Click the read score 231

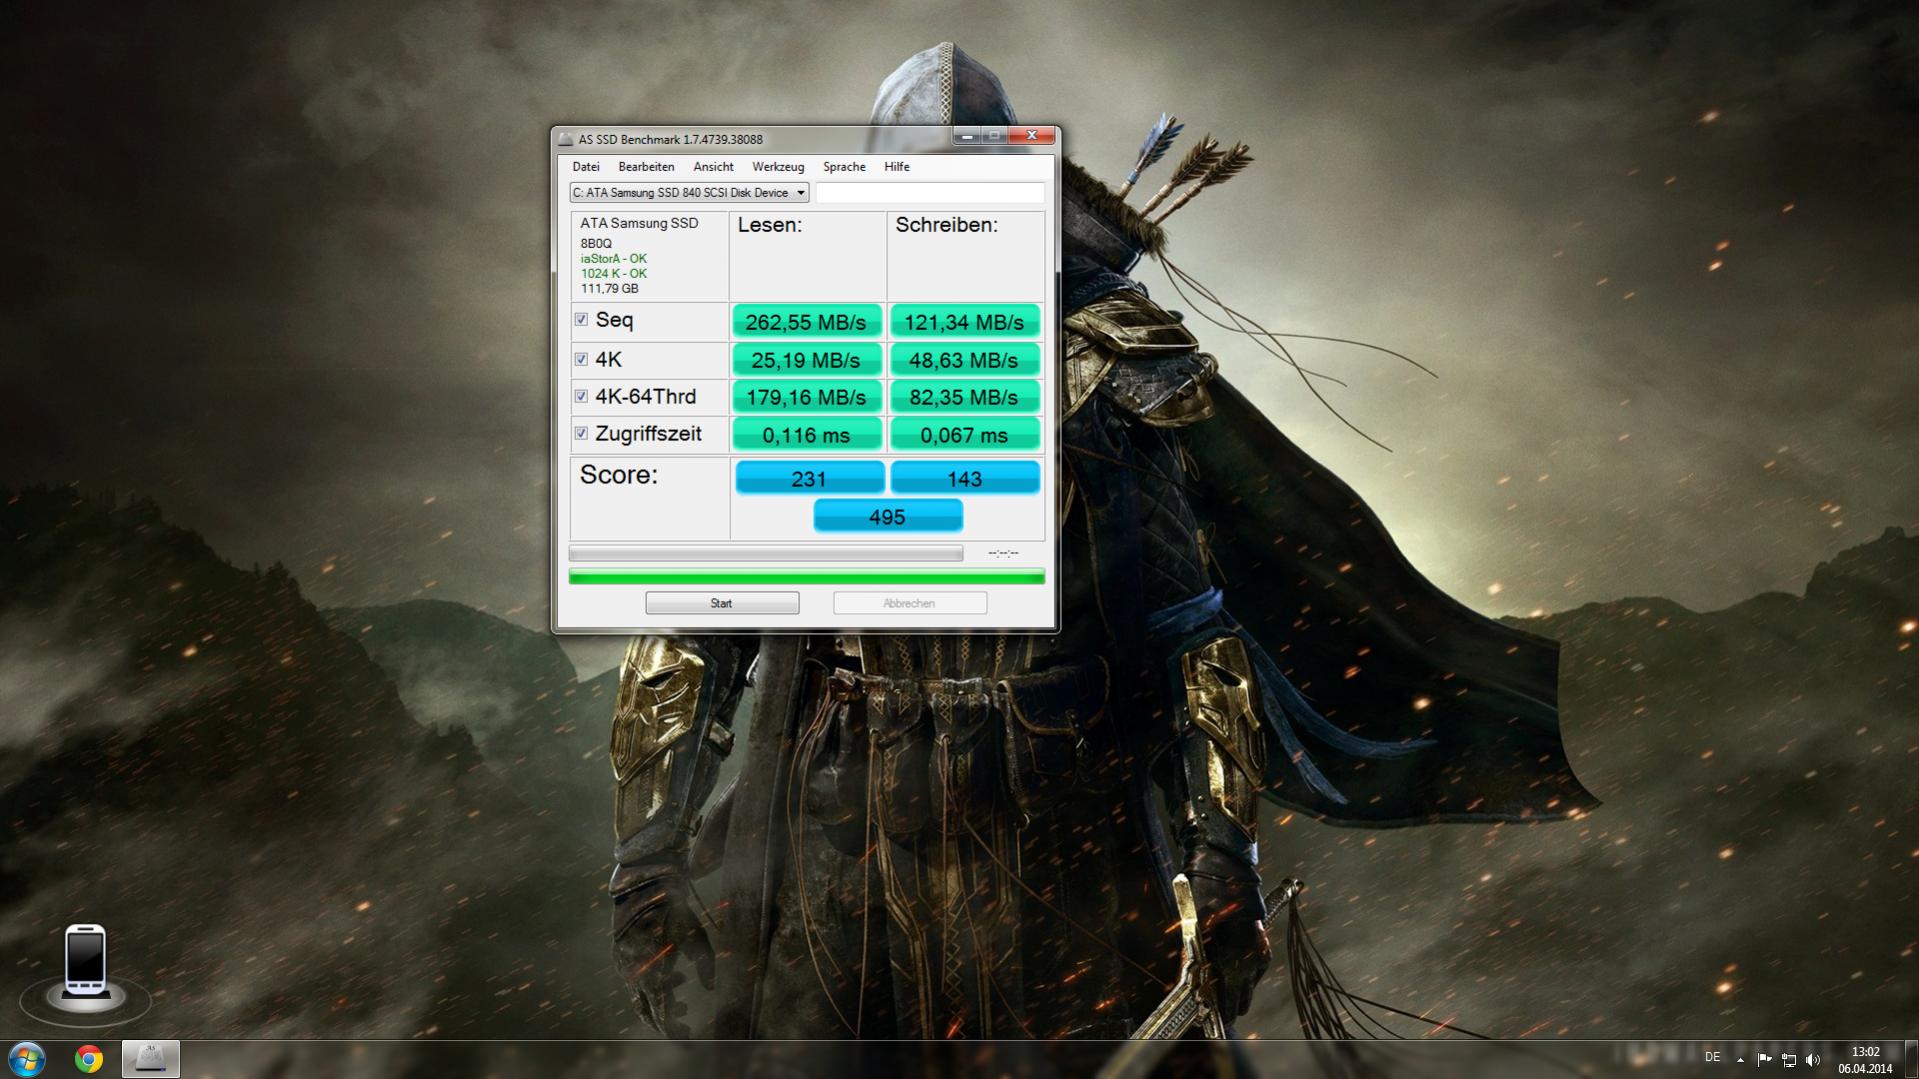[x=809, y=478]
